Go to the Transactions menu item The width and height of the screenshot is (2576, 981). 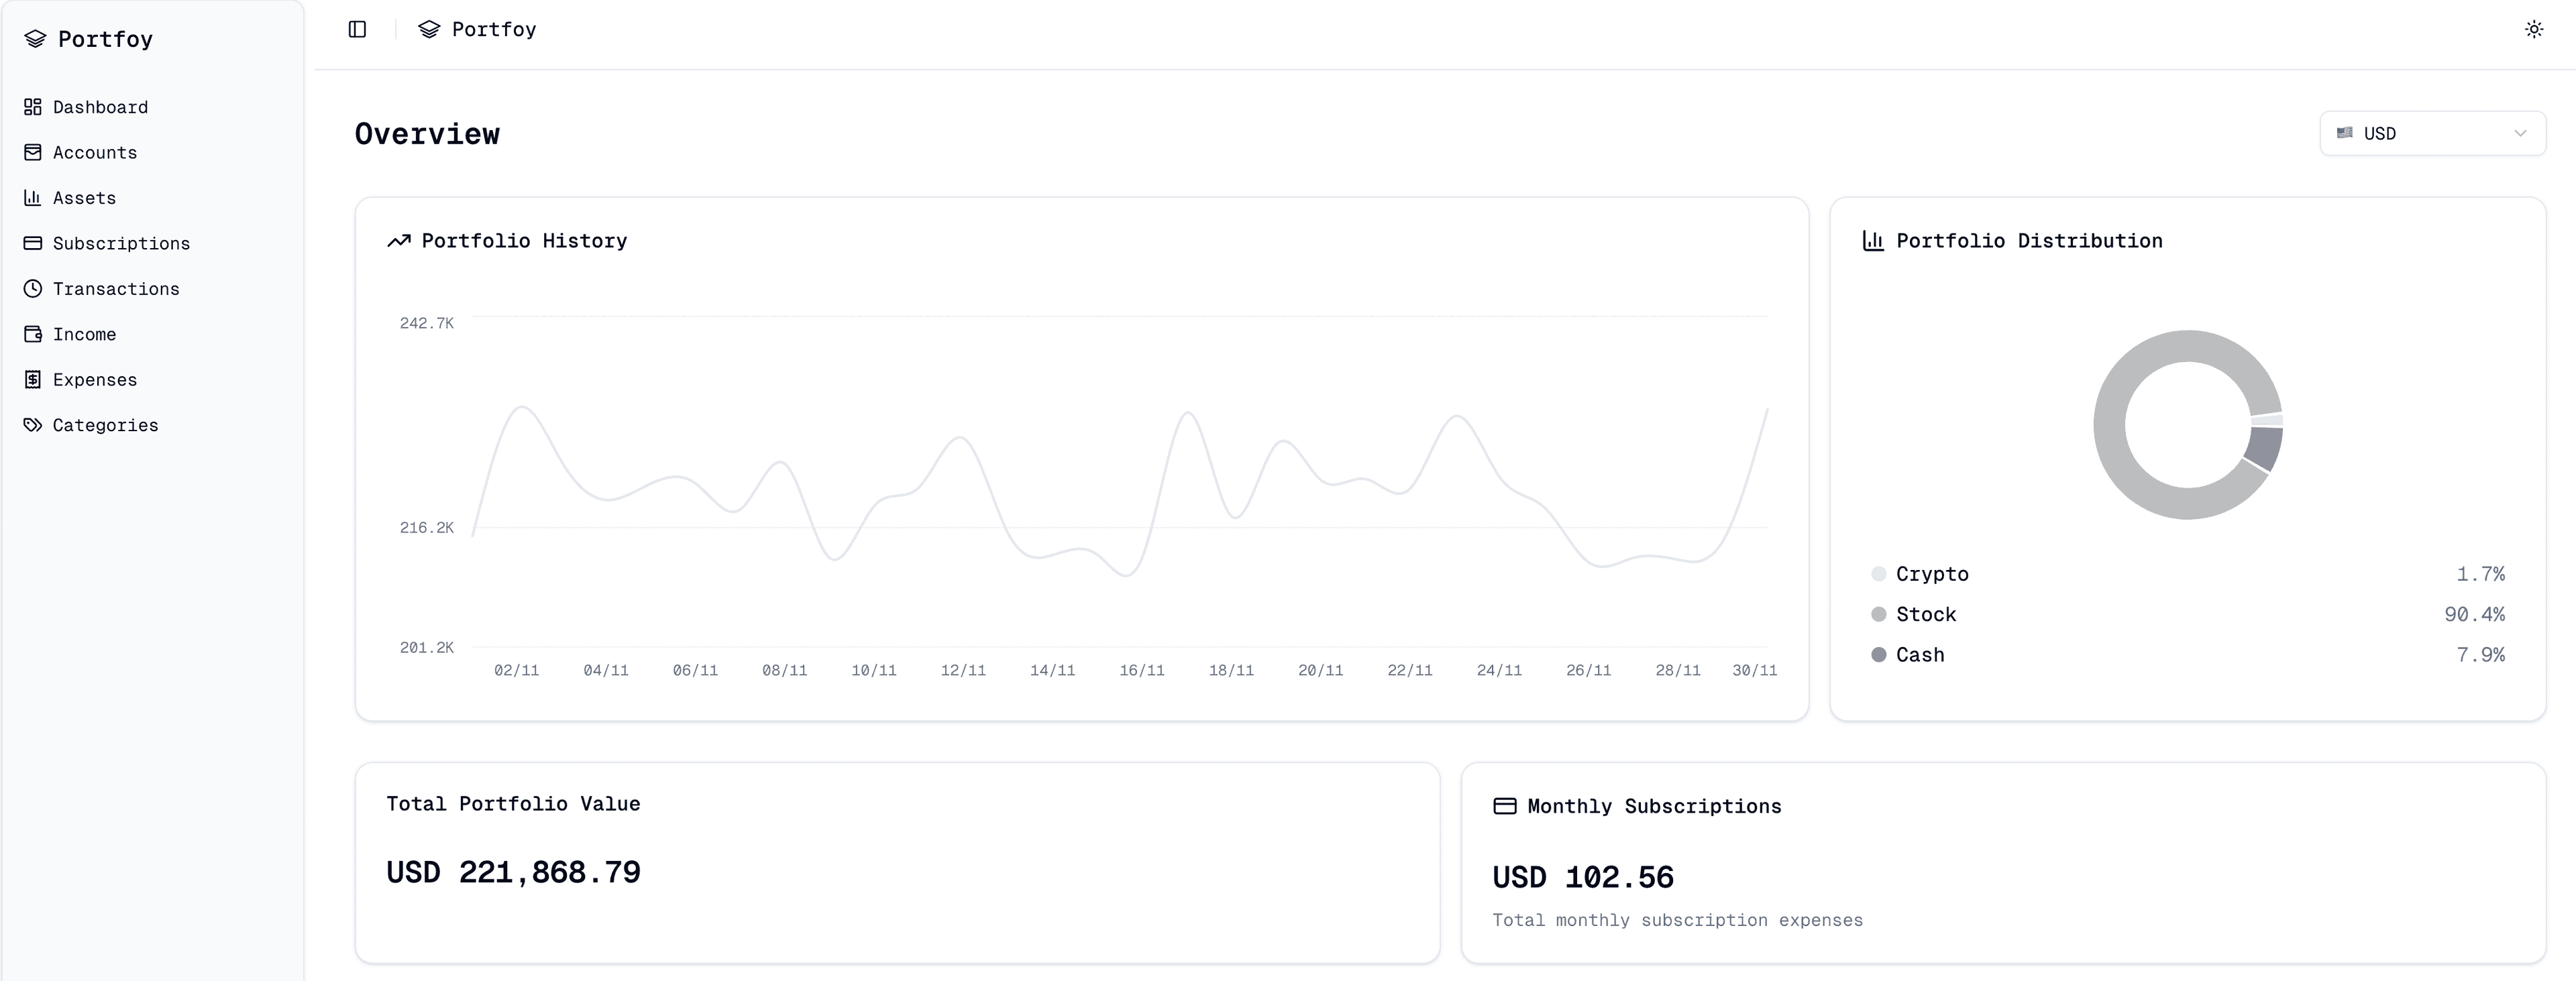(116, 288)
